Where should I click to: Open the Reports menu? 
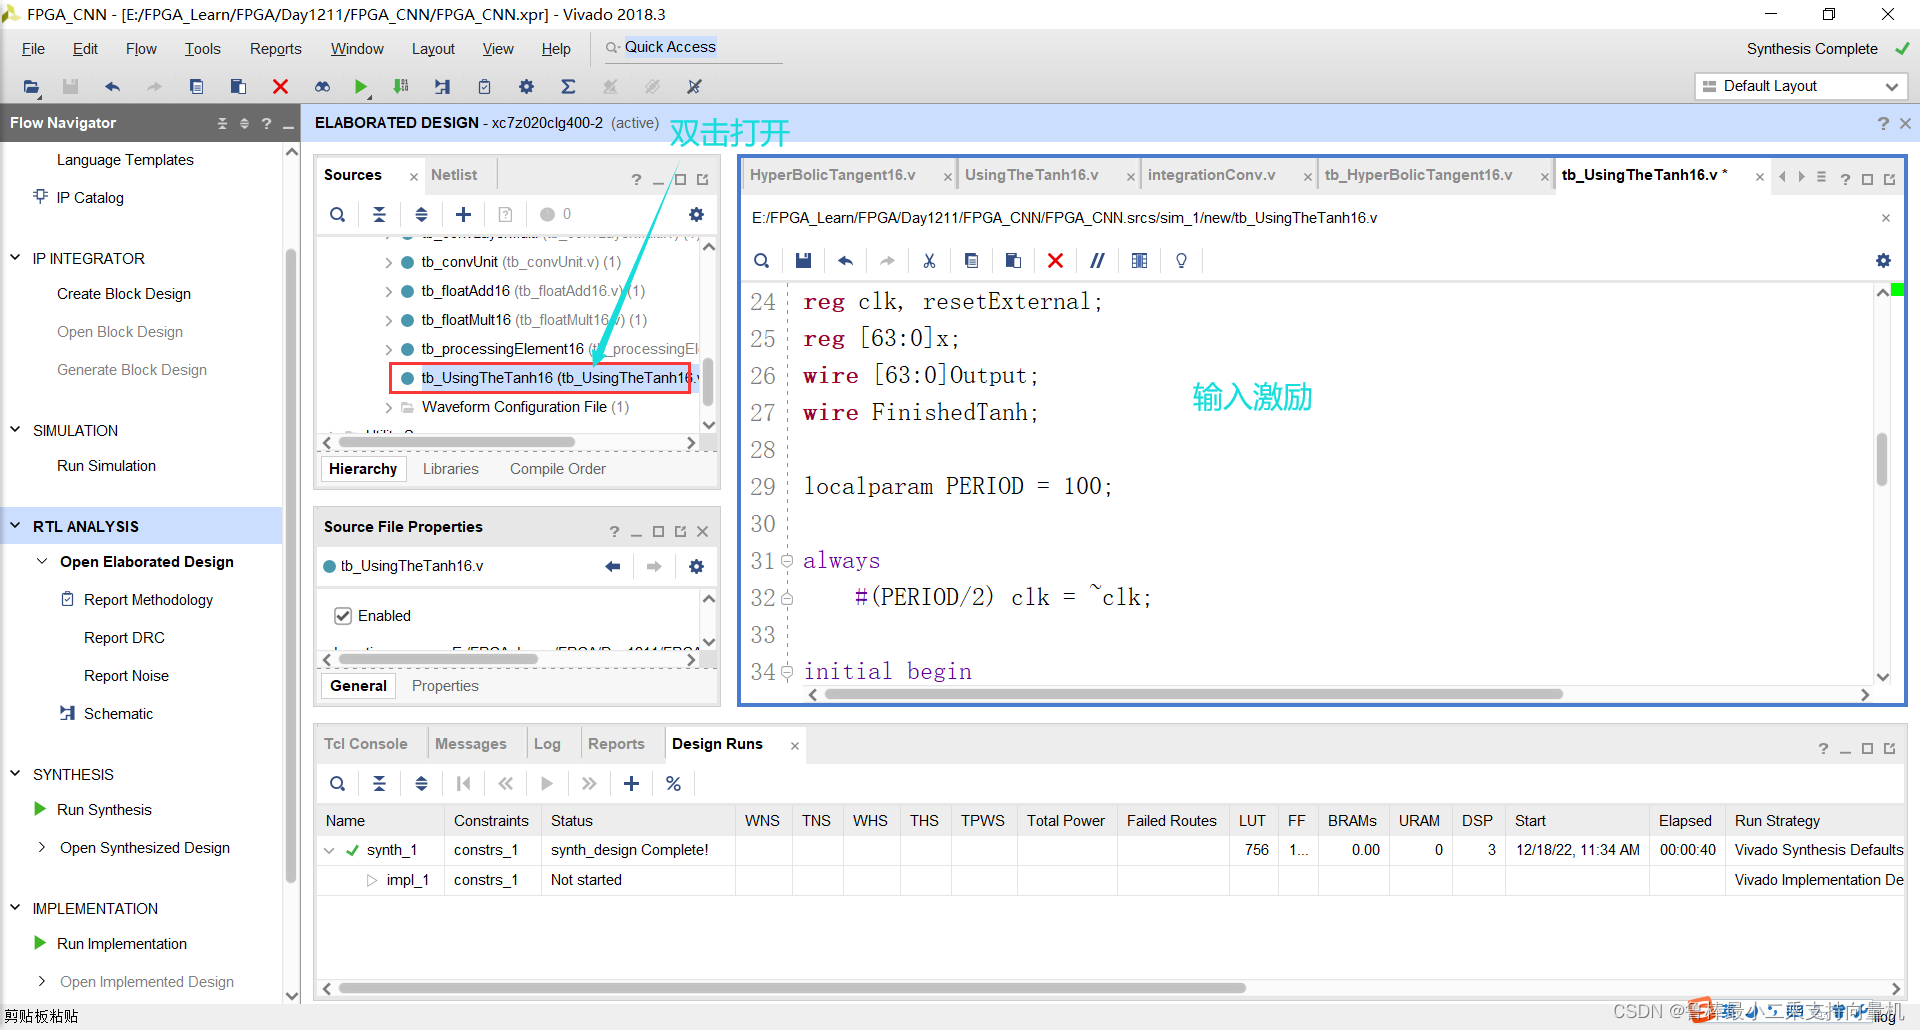(275, 49)
